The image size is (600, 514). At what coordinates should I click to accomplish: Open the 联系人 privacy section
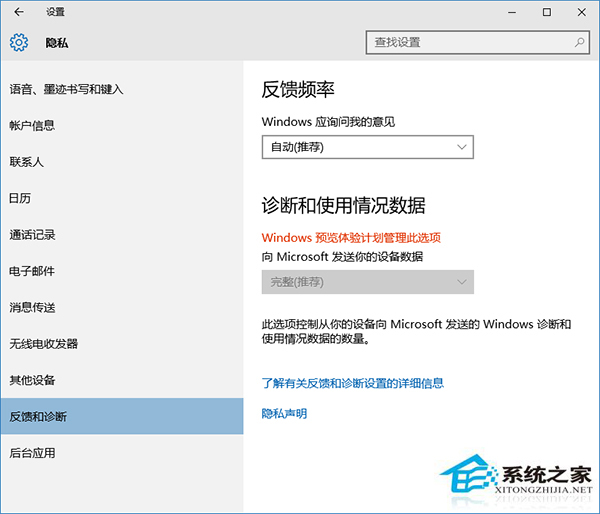point(122,162)
